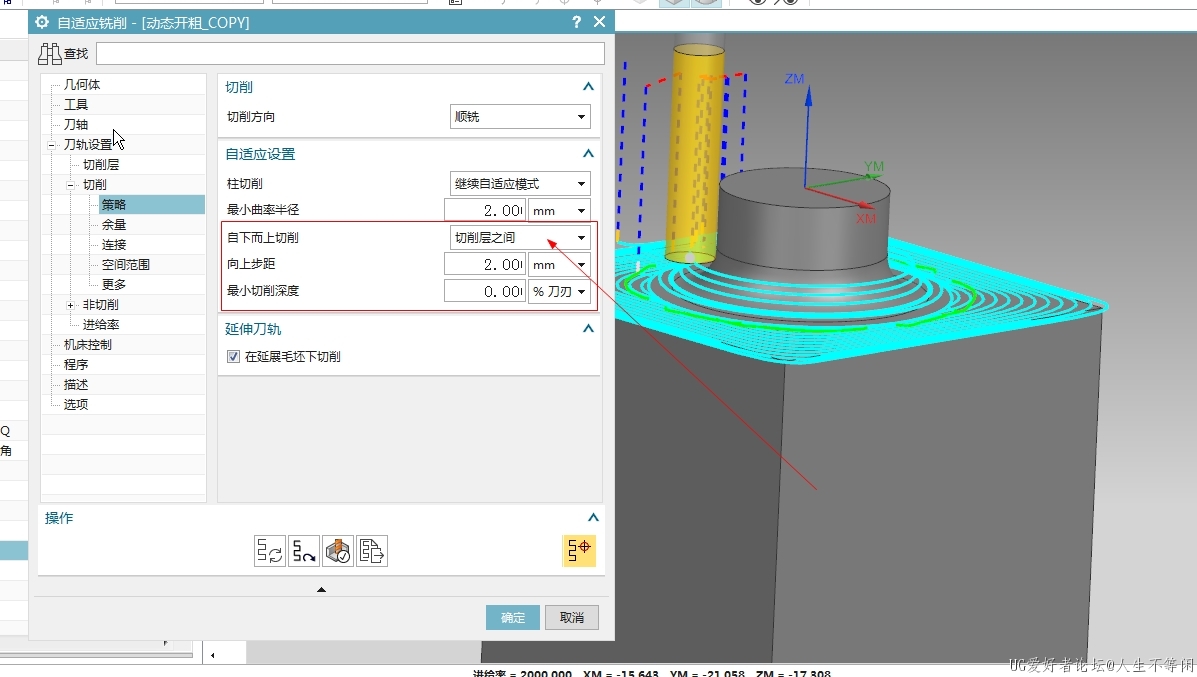Select 余量 in the tree
This screenshot has width=1197, height=677.
[x=114, y=225]
